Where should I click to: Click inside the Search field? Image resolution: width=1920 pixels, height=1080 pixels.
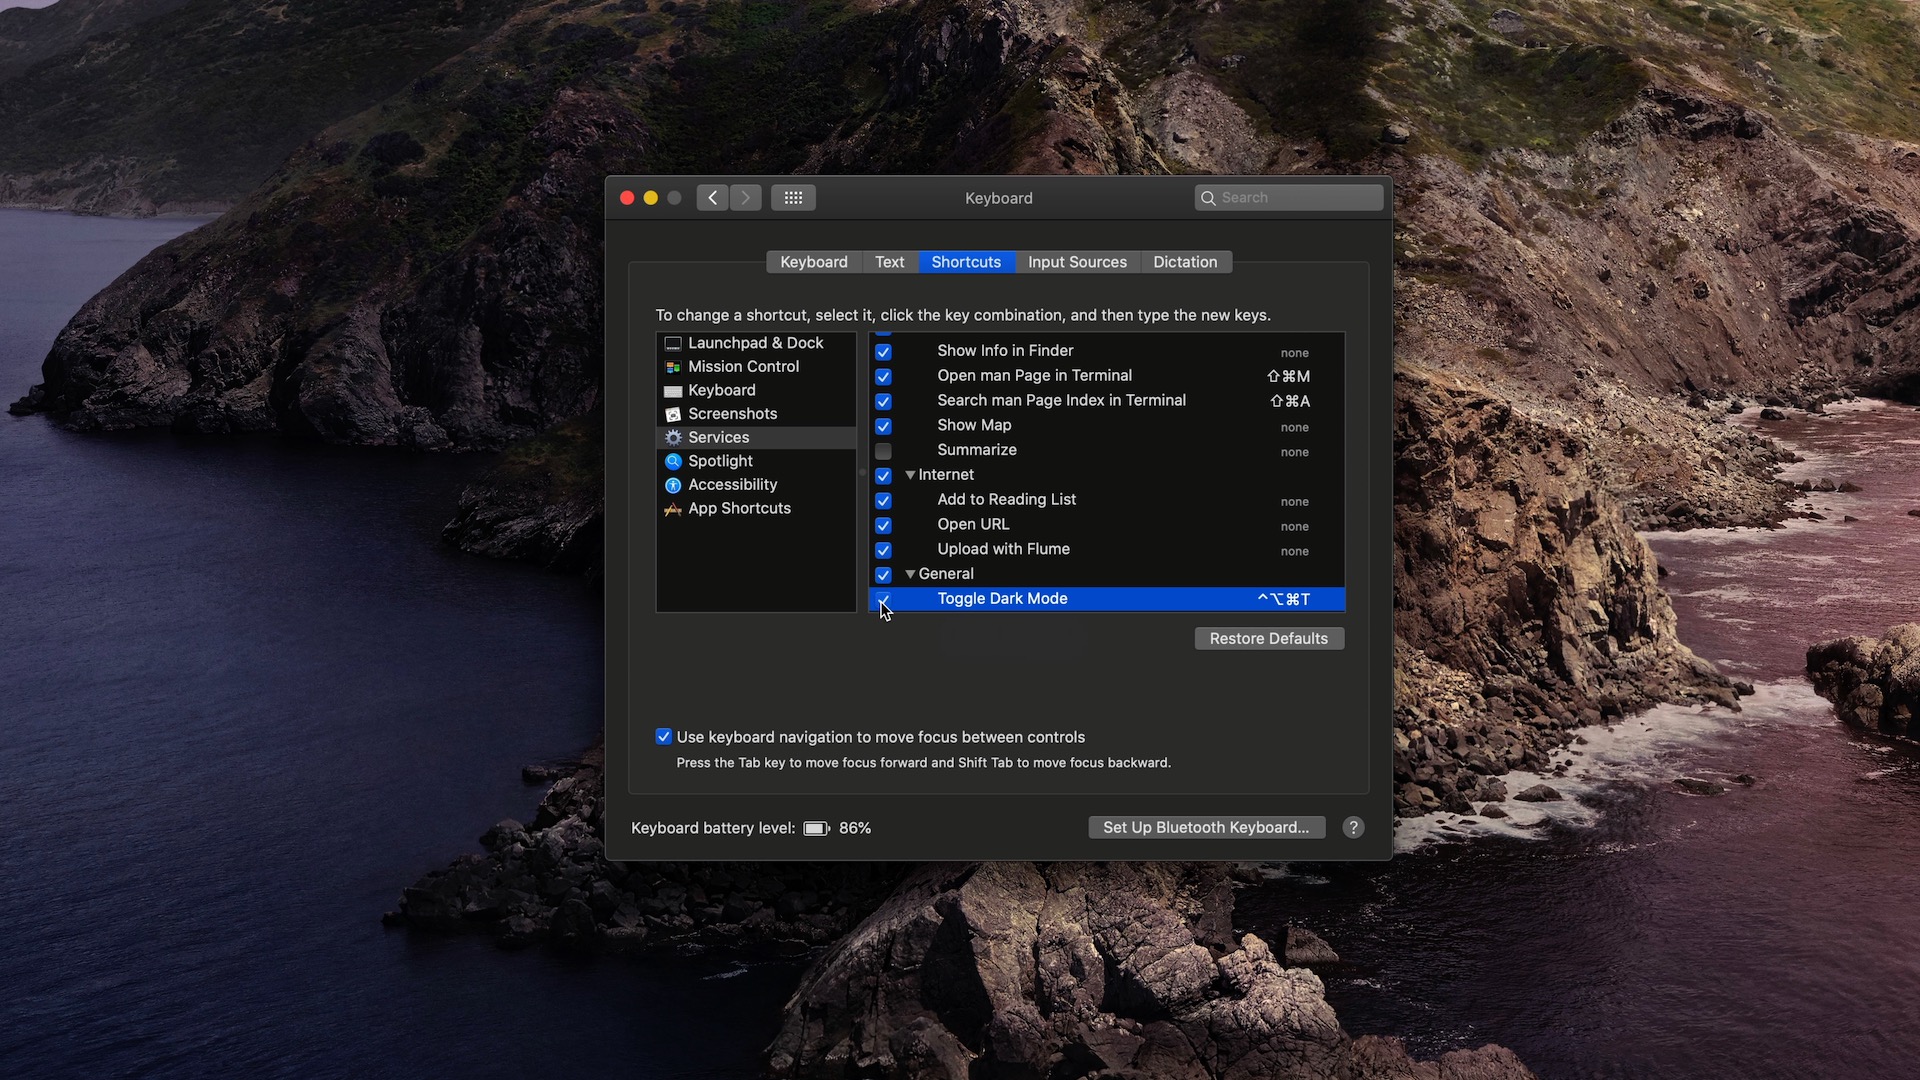point(1290,197)
